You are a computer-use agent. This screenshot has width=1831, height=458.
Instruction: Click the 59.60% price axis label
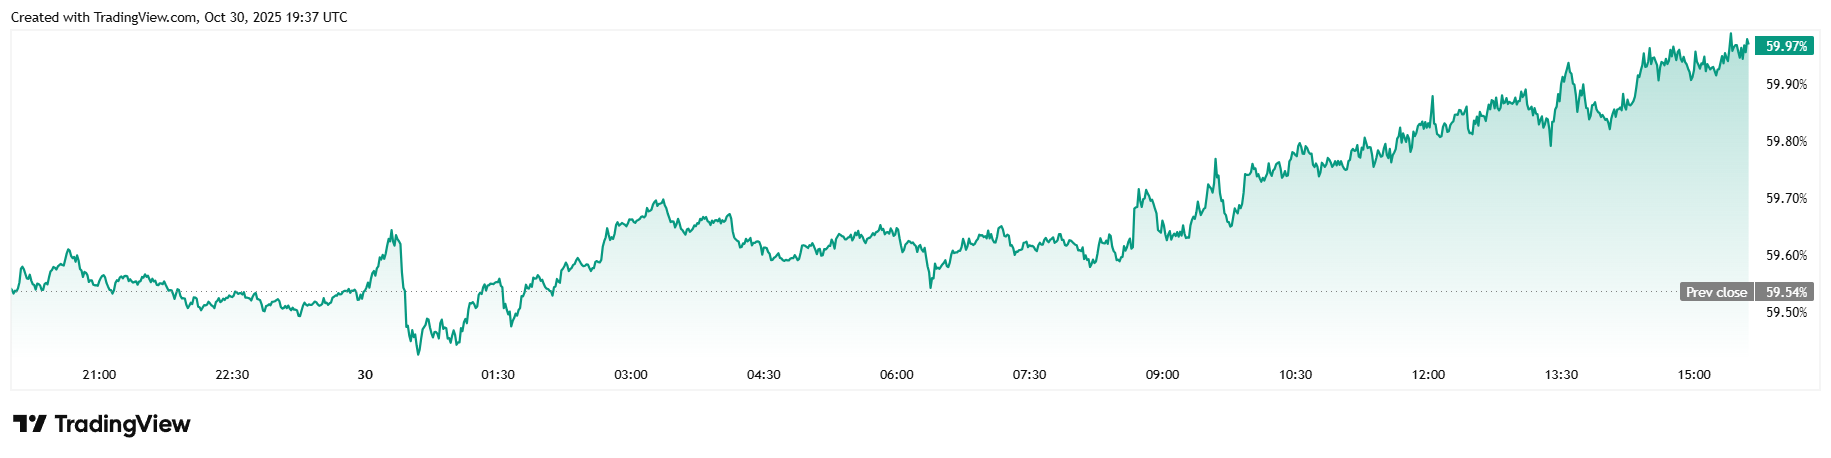(x=1786, y=255)
